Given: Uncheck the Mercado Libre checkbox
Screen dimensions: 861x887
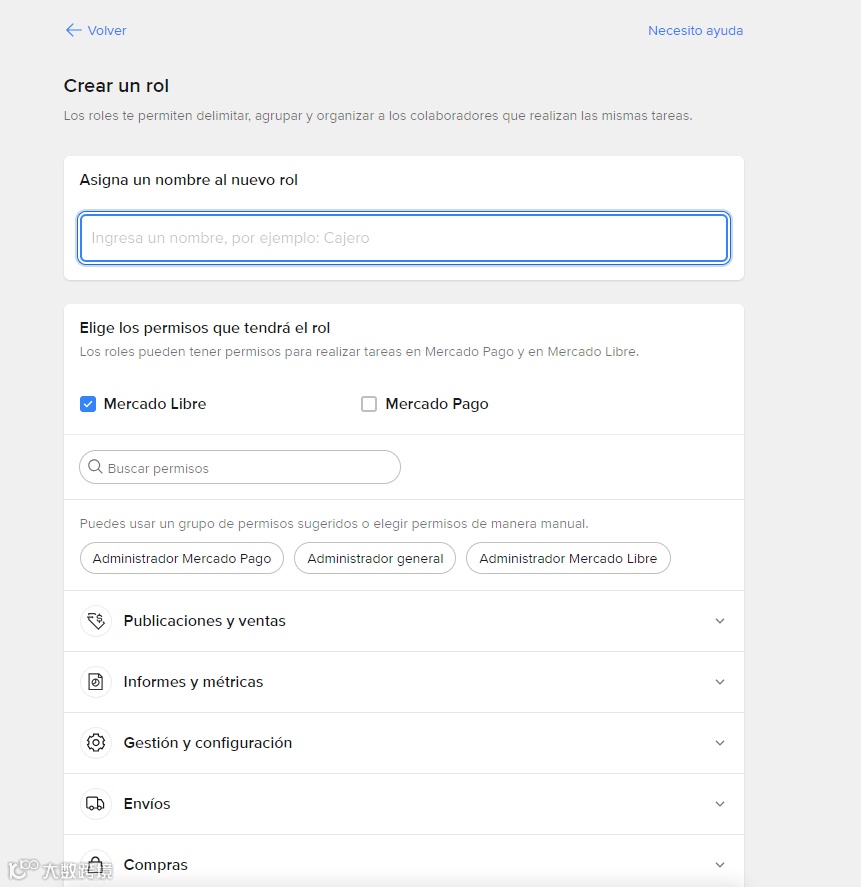Looking at the screenshot, I should pos(88,404).
